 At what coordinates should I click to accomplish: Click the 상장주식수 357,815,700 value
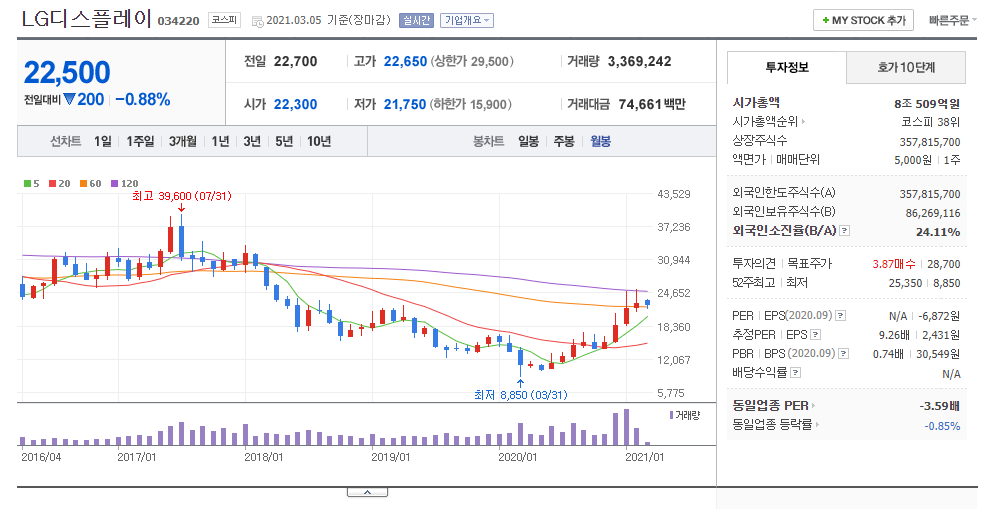coord(930,142)
